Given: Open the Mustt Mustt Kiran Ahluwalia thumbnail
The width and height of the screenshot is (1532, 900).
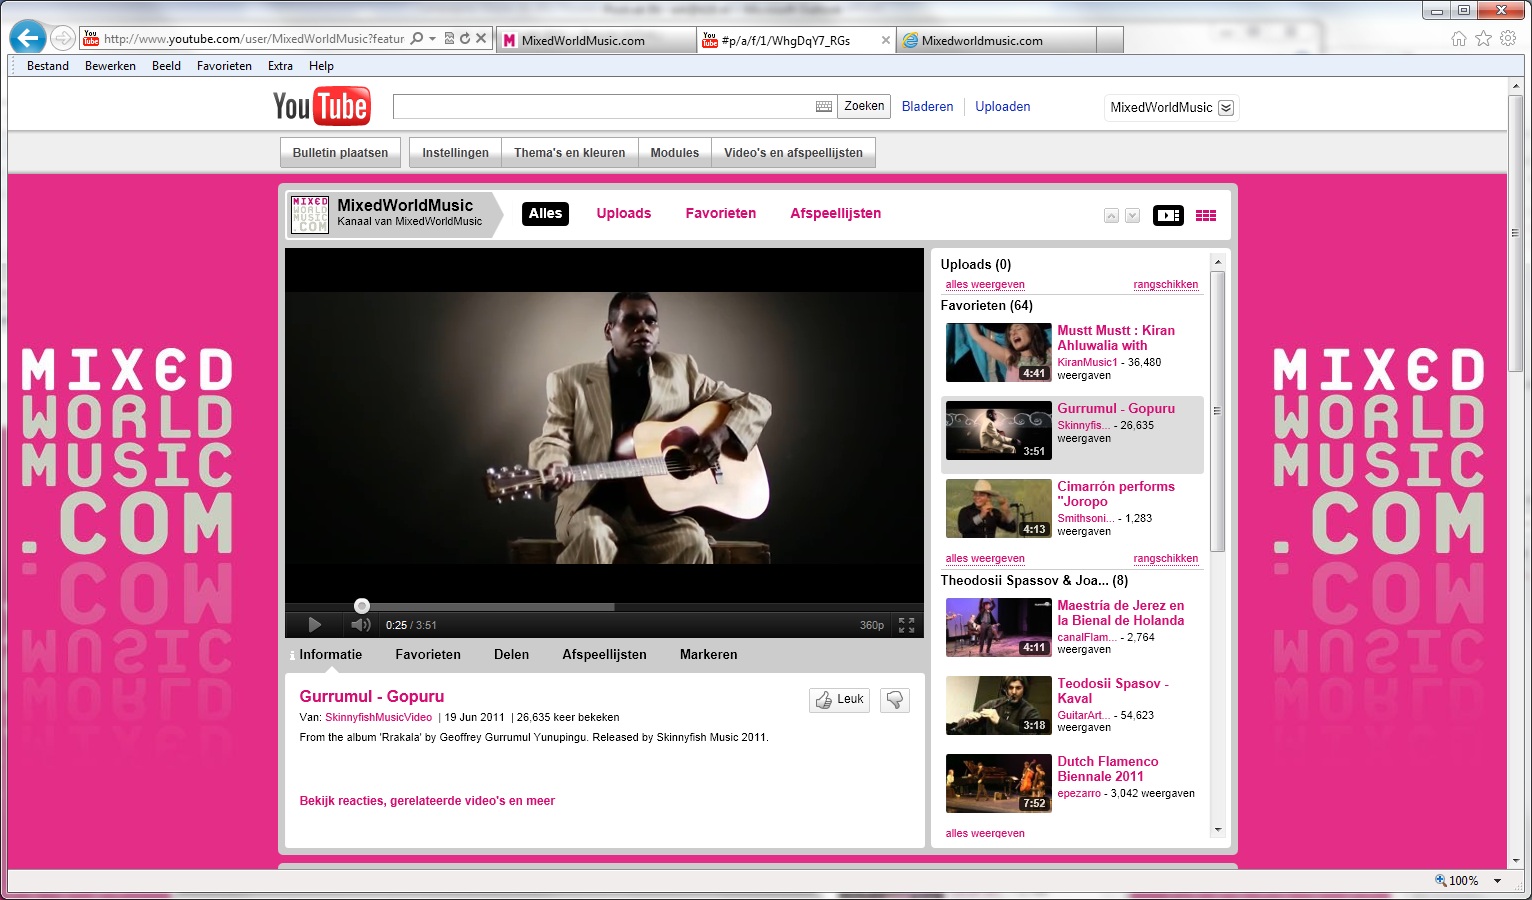Looking at the screenshot, I should [998, 352].
